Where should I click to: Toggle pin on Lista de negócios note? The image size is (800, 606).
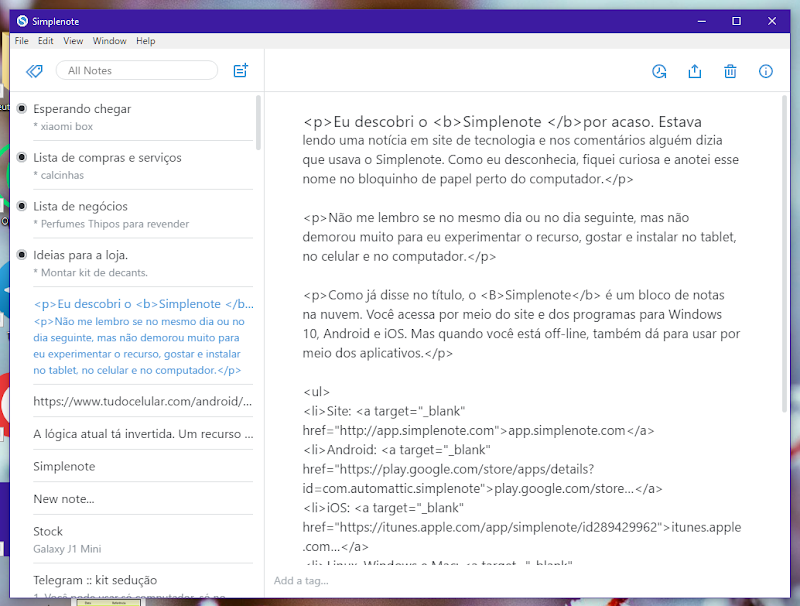pyautogui.click(x=22, y=206)
